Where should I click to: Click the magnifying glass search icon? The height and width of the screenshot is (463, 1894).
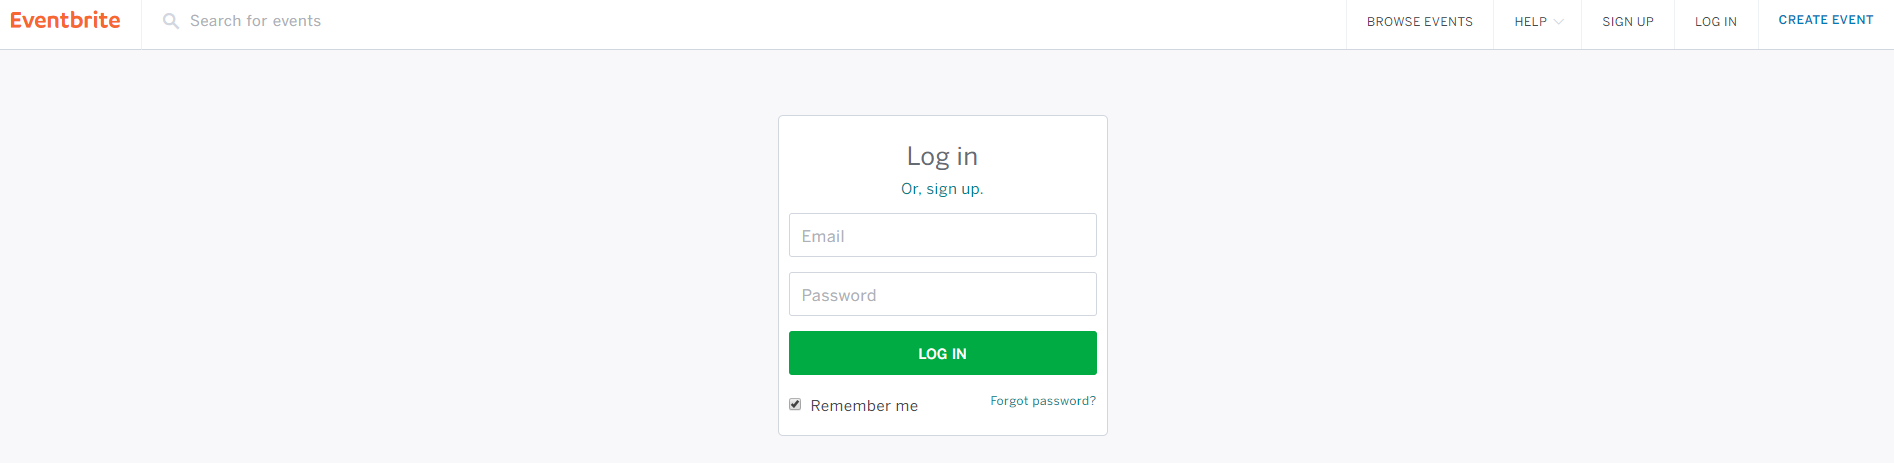(x=171, y=21)
